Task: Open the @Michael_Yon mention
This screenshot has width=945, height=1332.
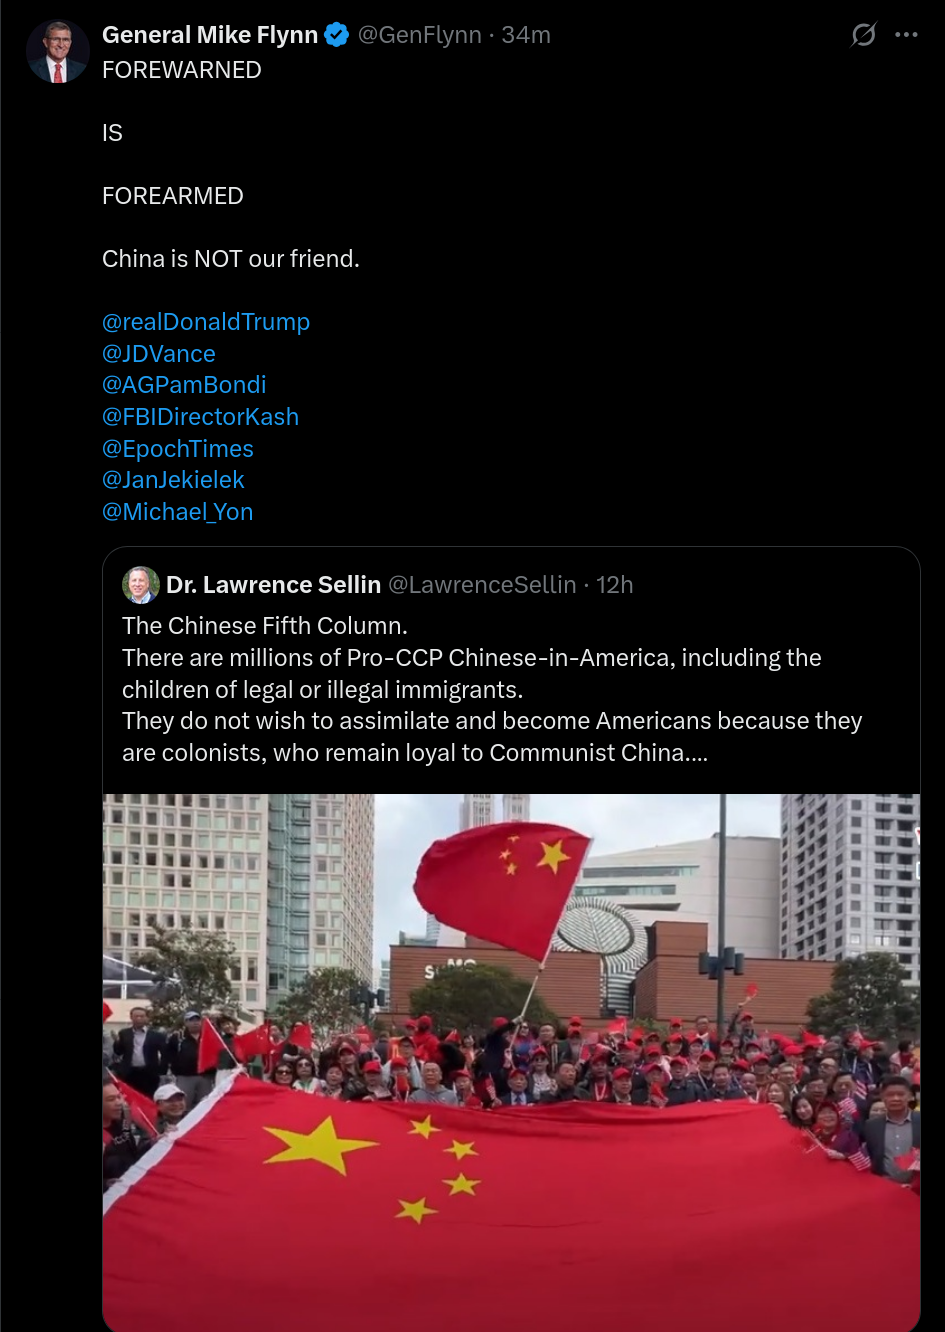Action: [x=178, y=512]
